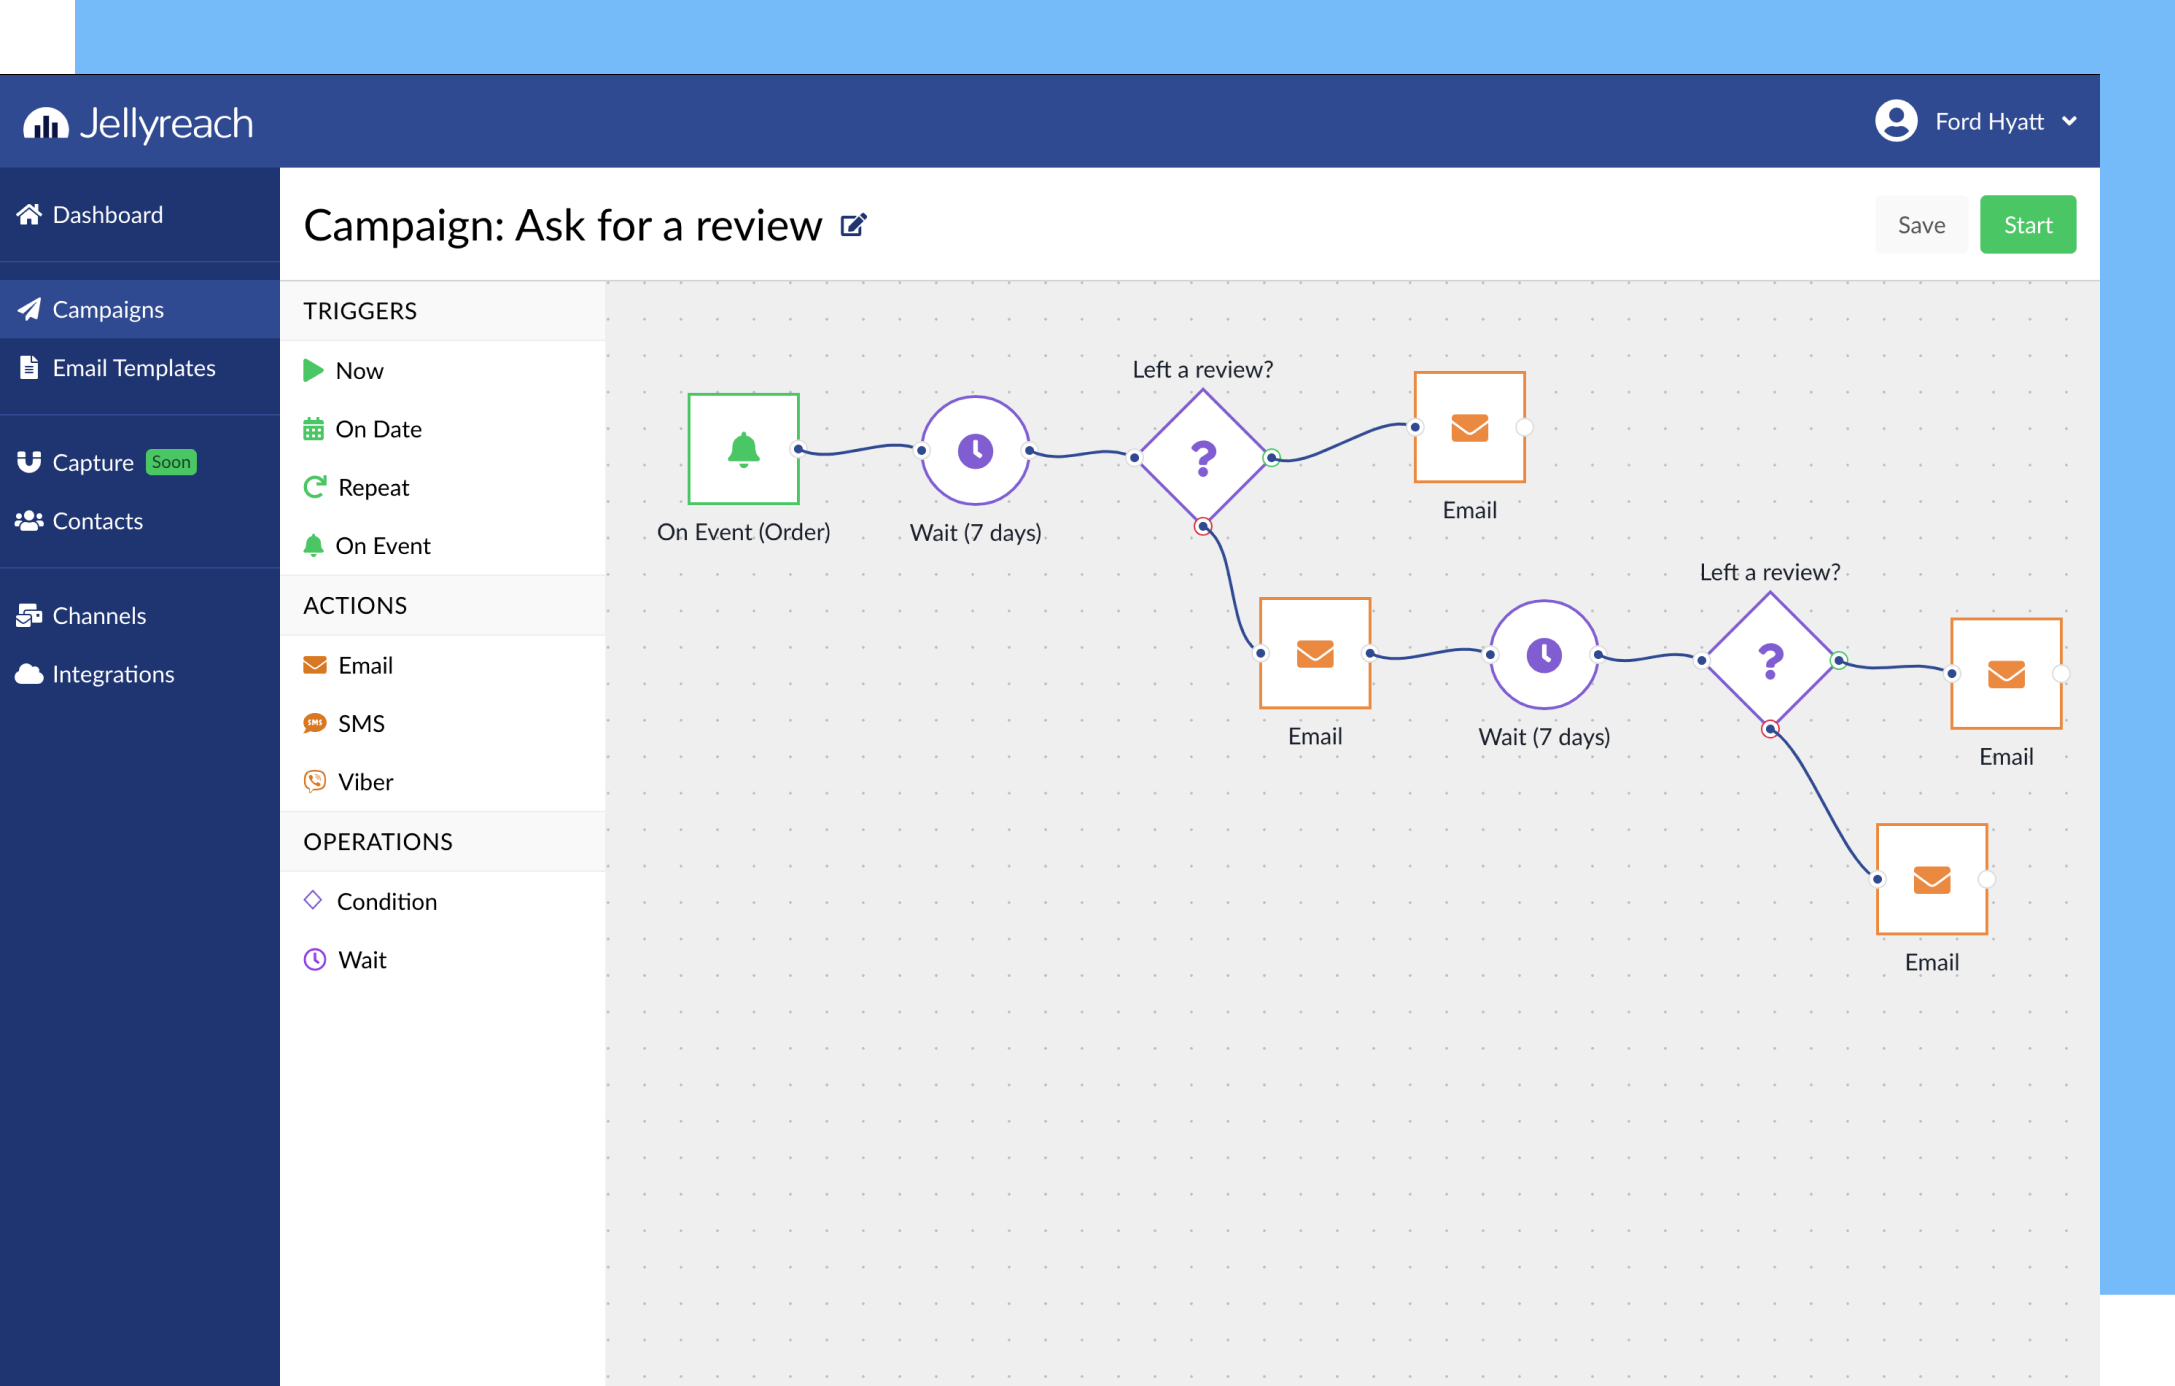The height and width of the screenshot is (1386, 2175).
Task: Click red no-port of second condition node
Action: coord(1770,729)
